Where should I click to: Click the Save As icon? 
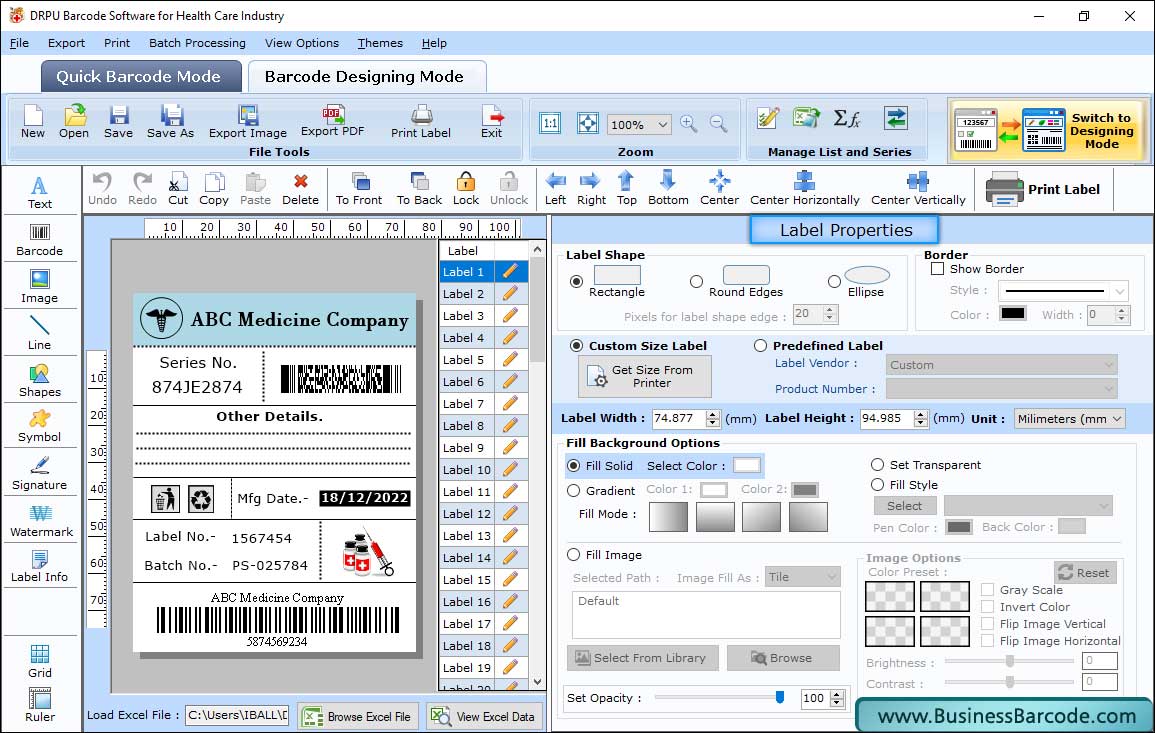[x=170, y=122]
